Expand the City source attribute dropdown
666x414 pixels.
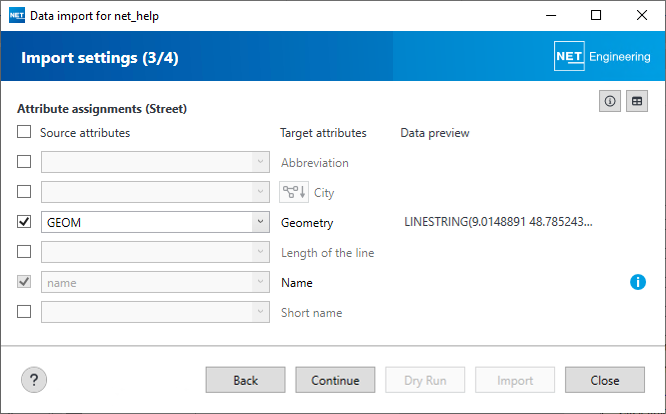click(260, 192)
